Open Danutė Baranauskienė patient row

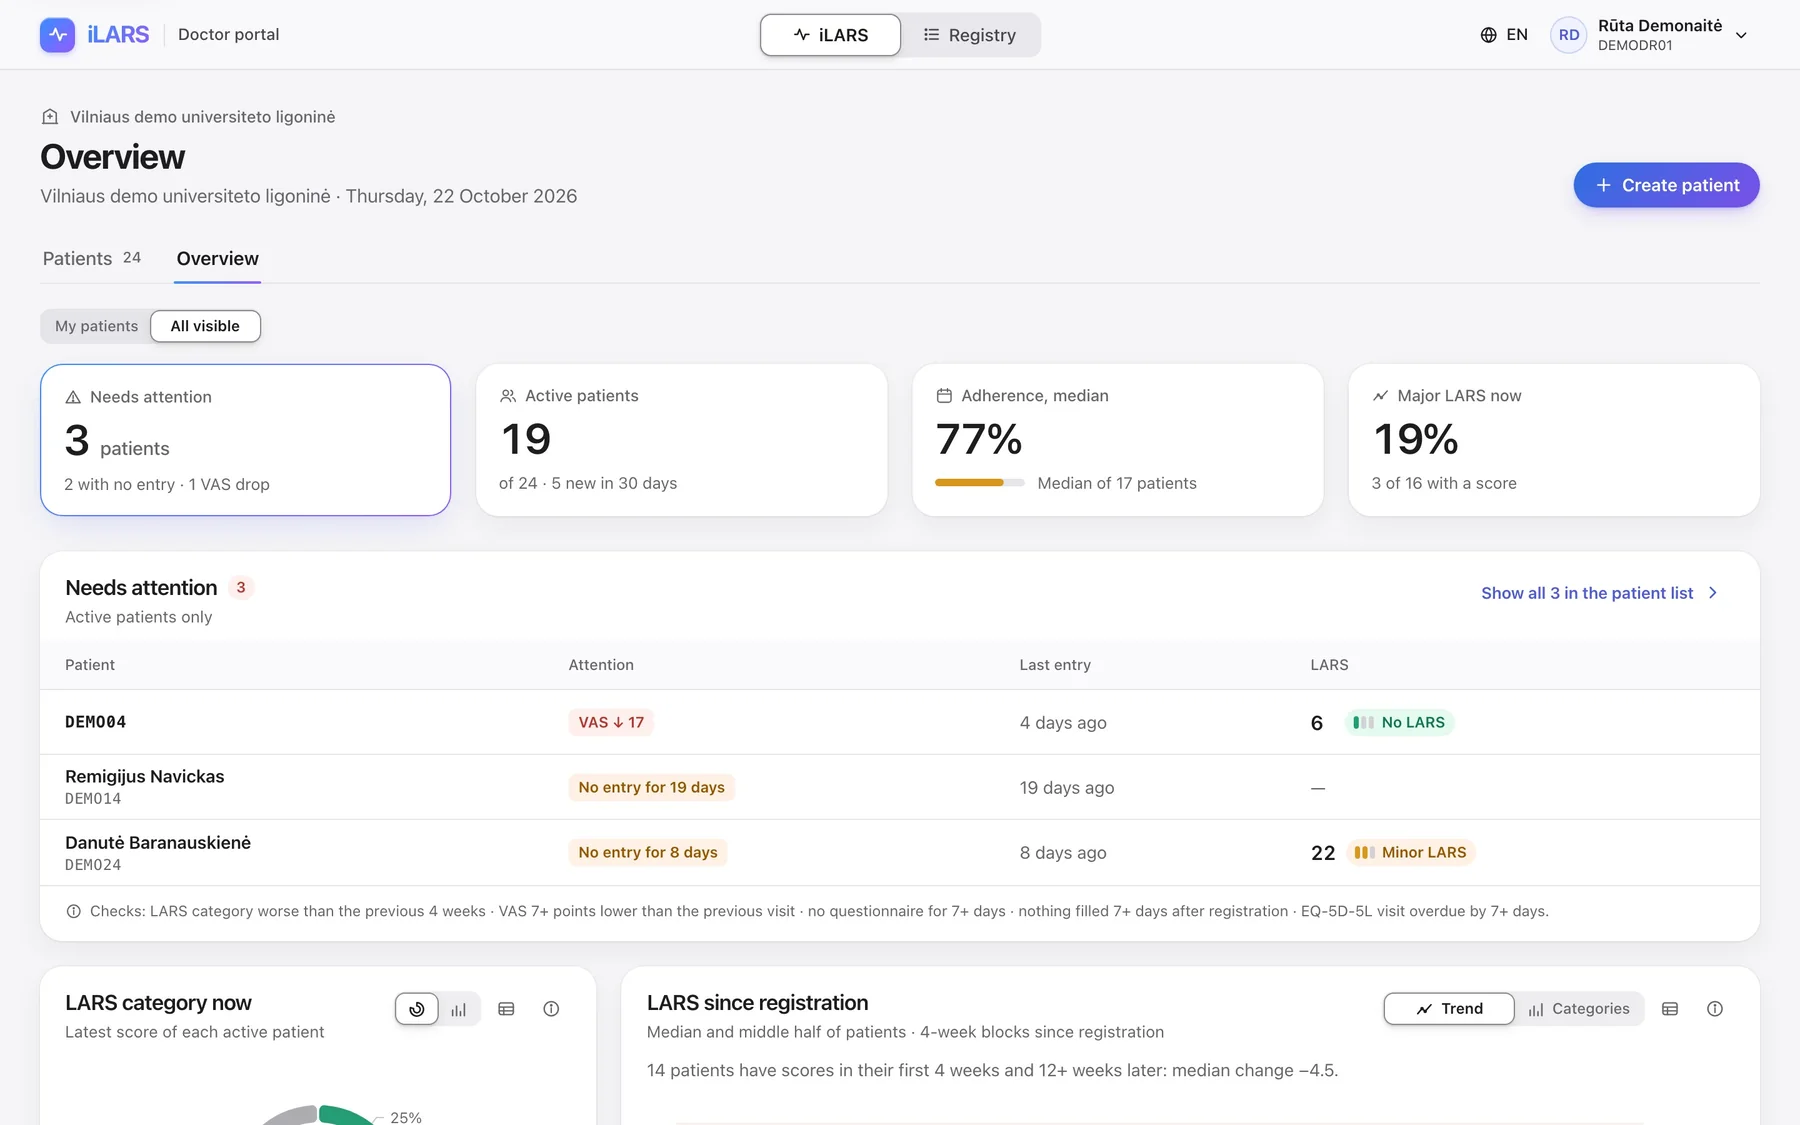900,852
